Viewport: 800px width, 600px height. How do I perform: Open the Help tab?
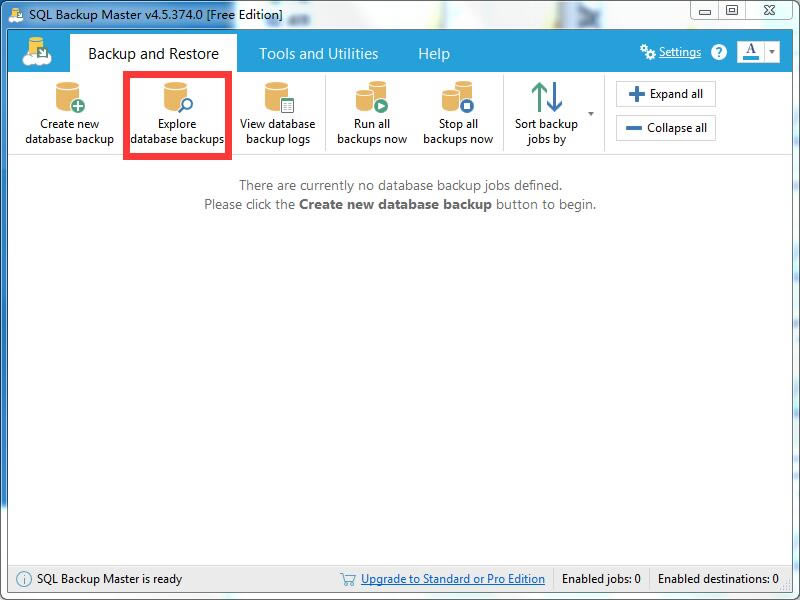(433, 53)
